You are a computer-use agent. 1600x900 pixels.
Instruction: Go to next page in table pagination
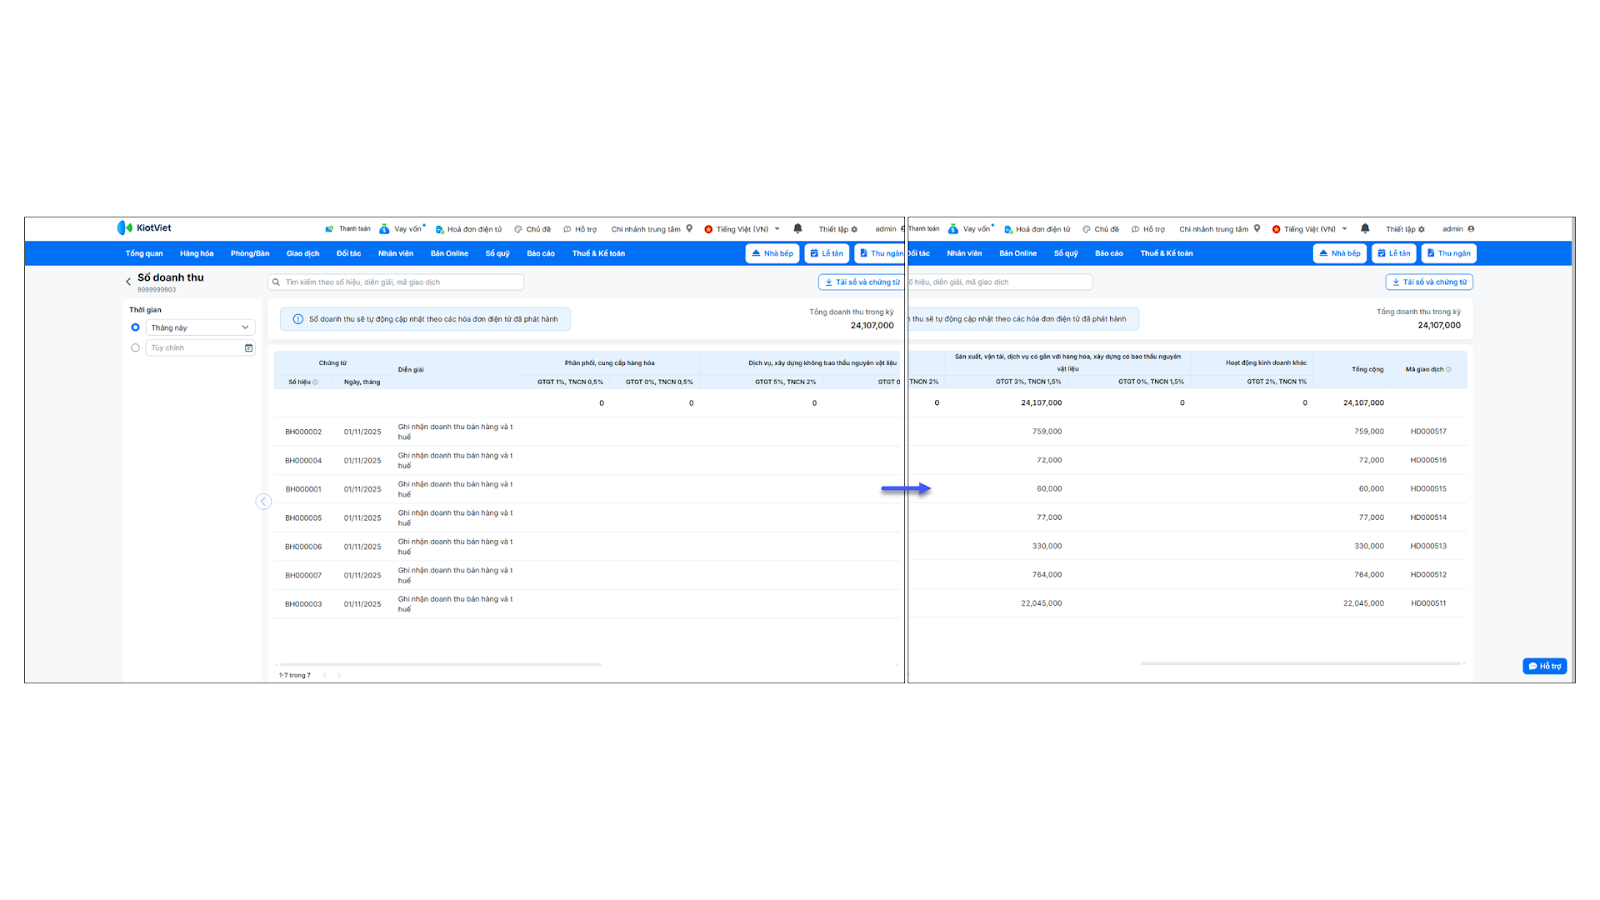339,675
